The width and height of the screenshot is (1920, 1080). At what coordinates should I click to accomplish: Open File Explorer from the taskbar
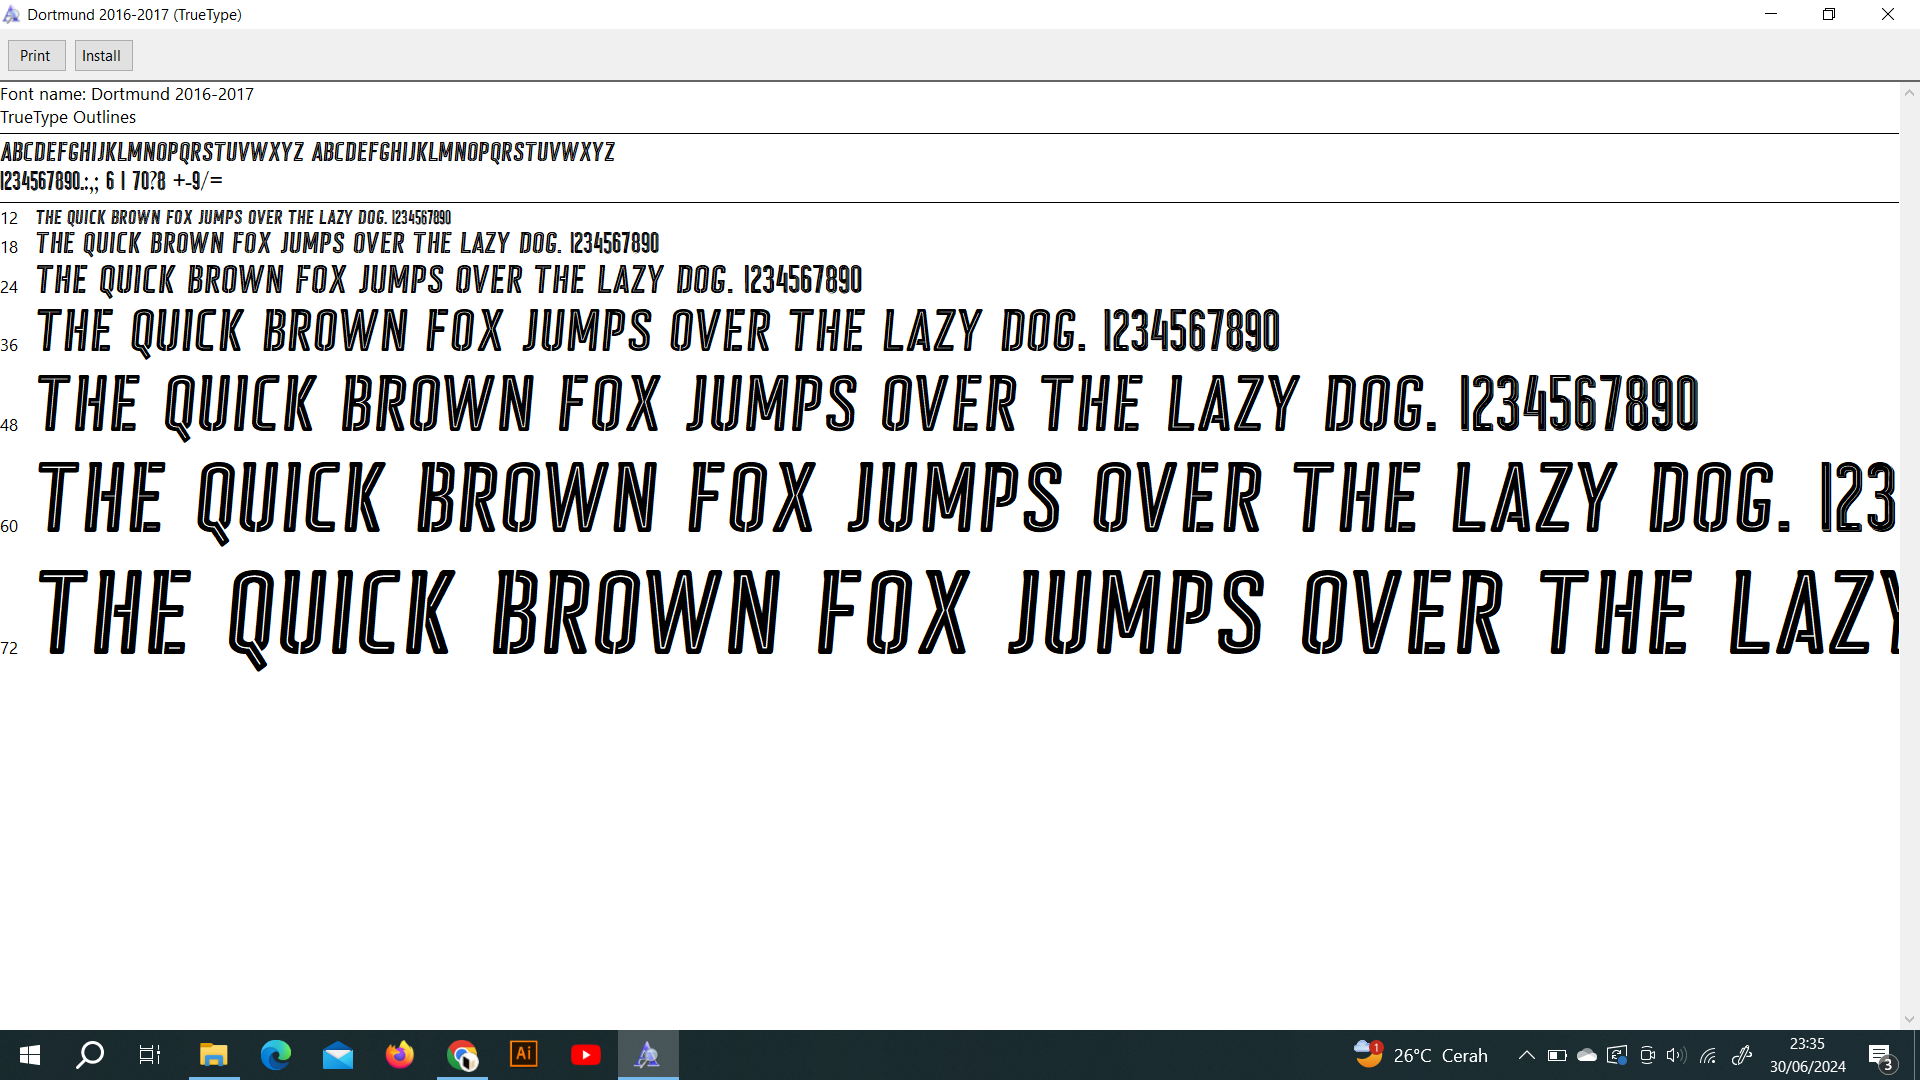pos(213,1055)
